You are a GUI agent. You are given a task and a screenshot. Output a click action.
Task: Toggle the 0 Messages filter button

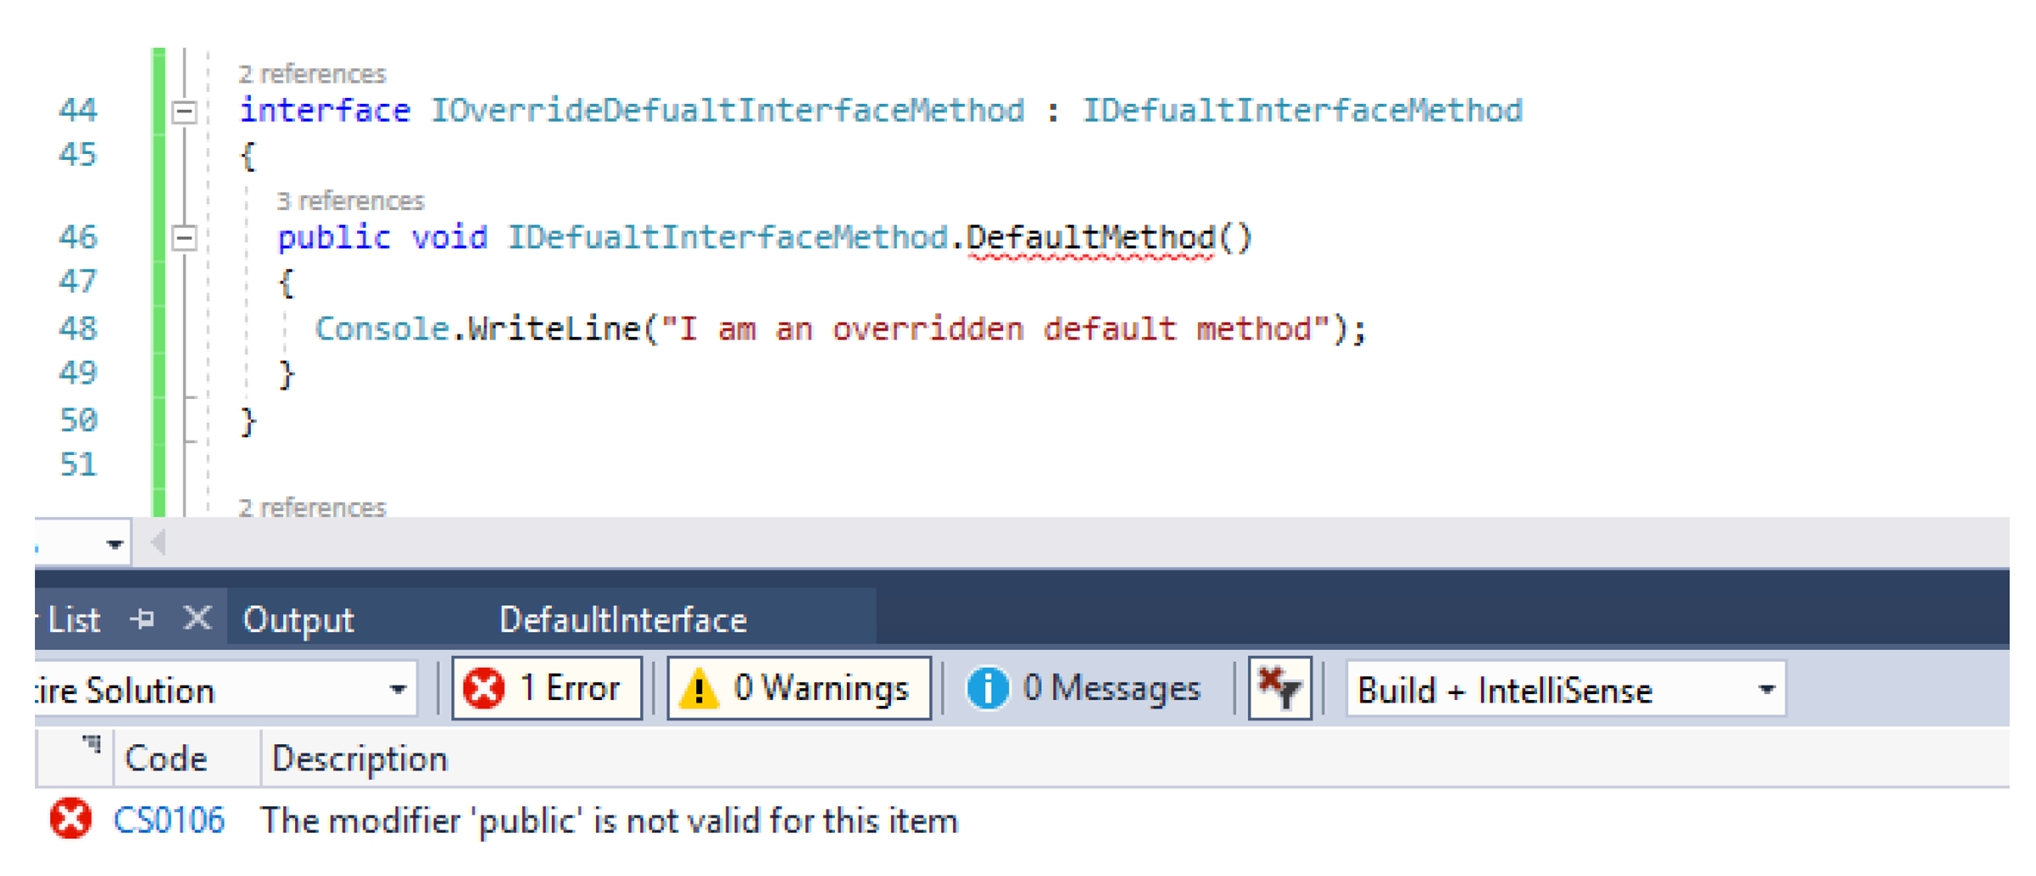tap(1087, 687)
